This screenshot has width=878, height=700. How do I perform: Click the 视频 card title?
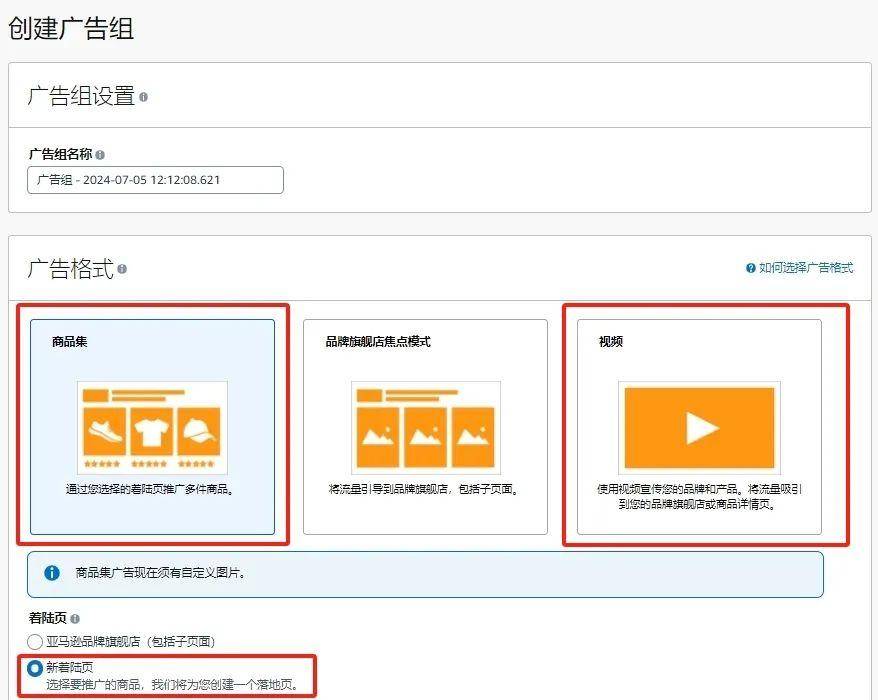[x=611, y=342]
